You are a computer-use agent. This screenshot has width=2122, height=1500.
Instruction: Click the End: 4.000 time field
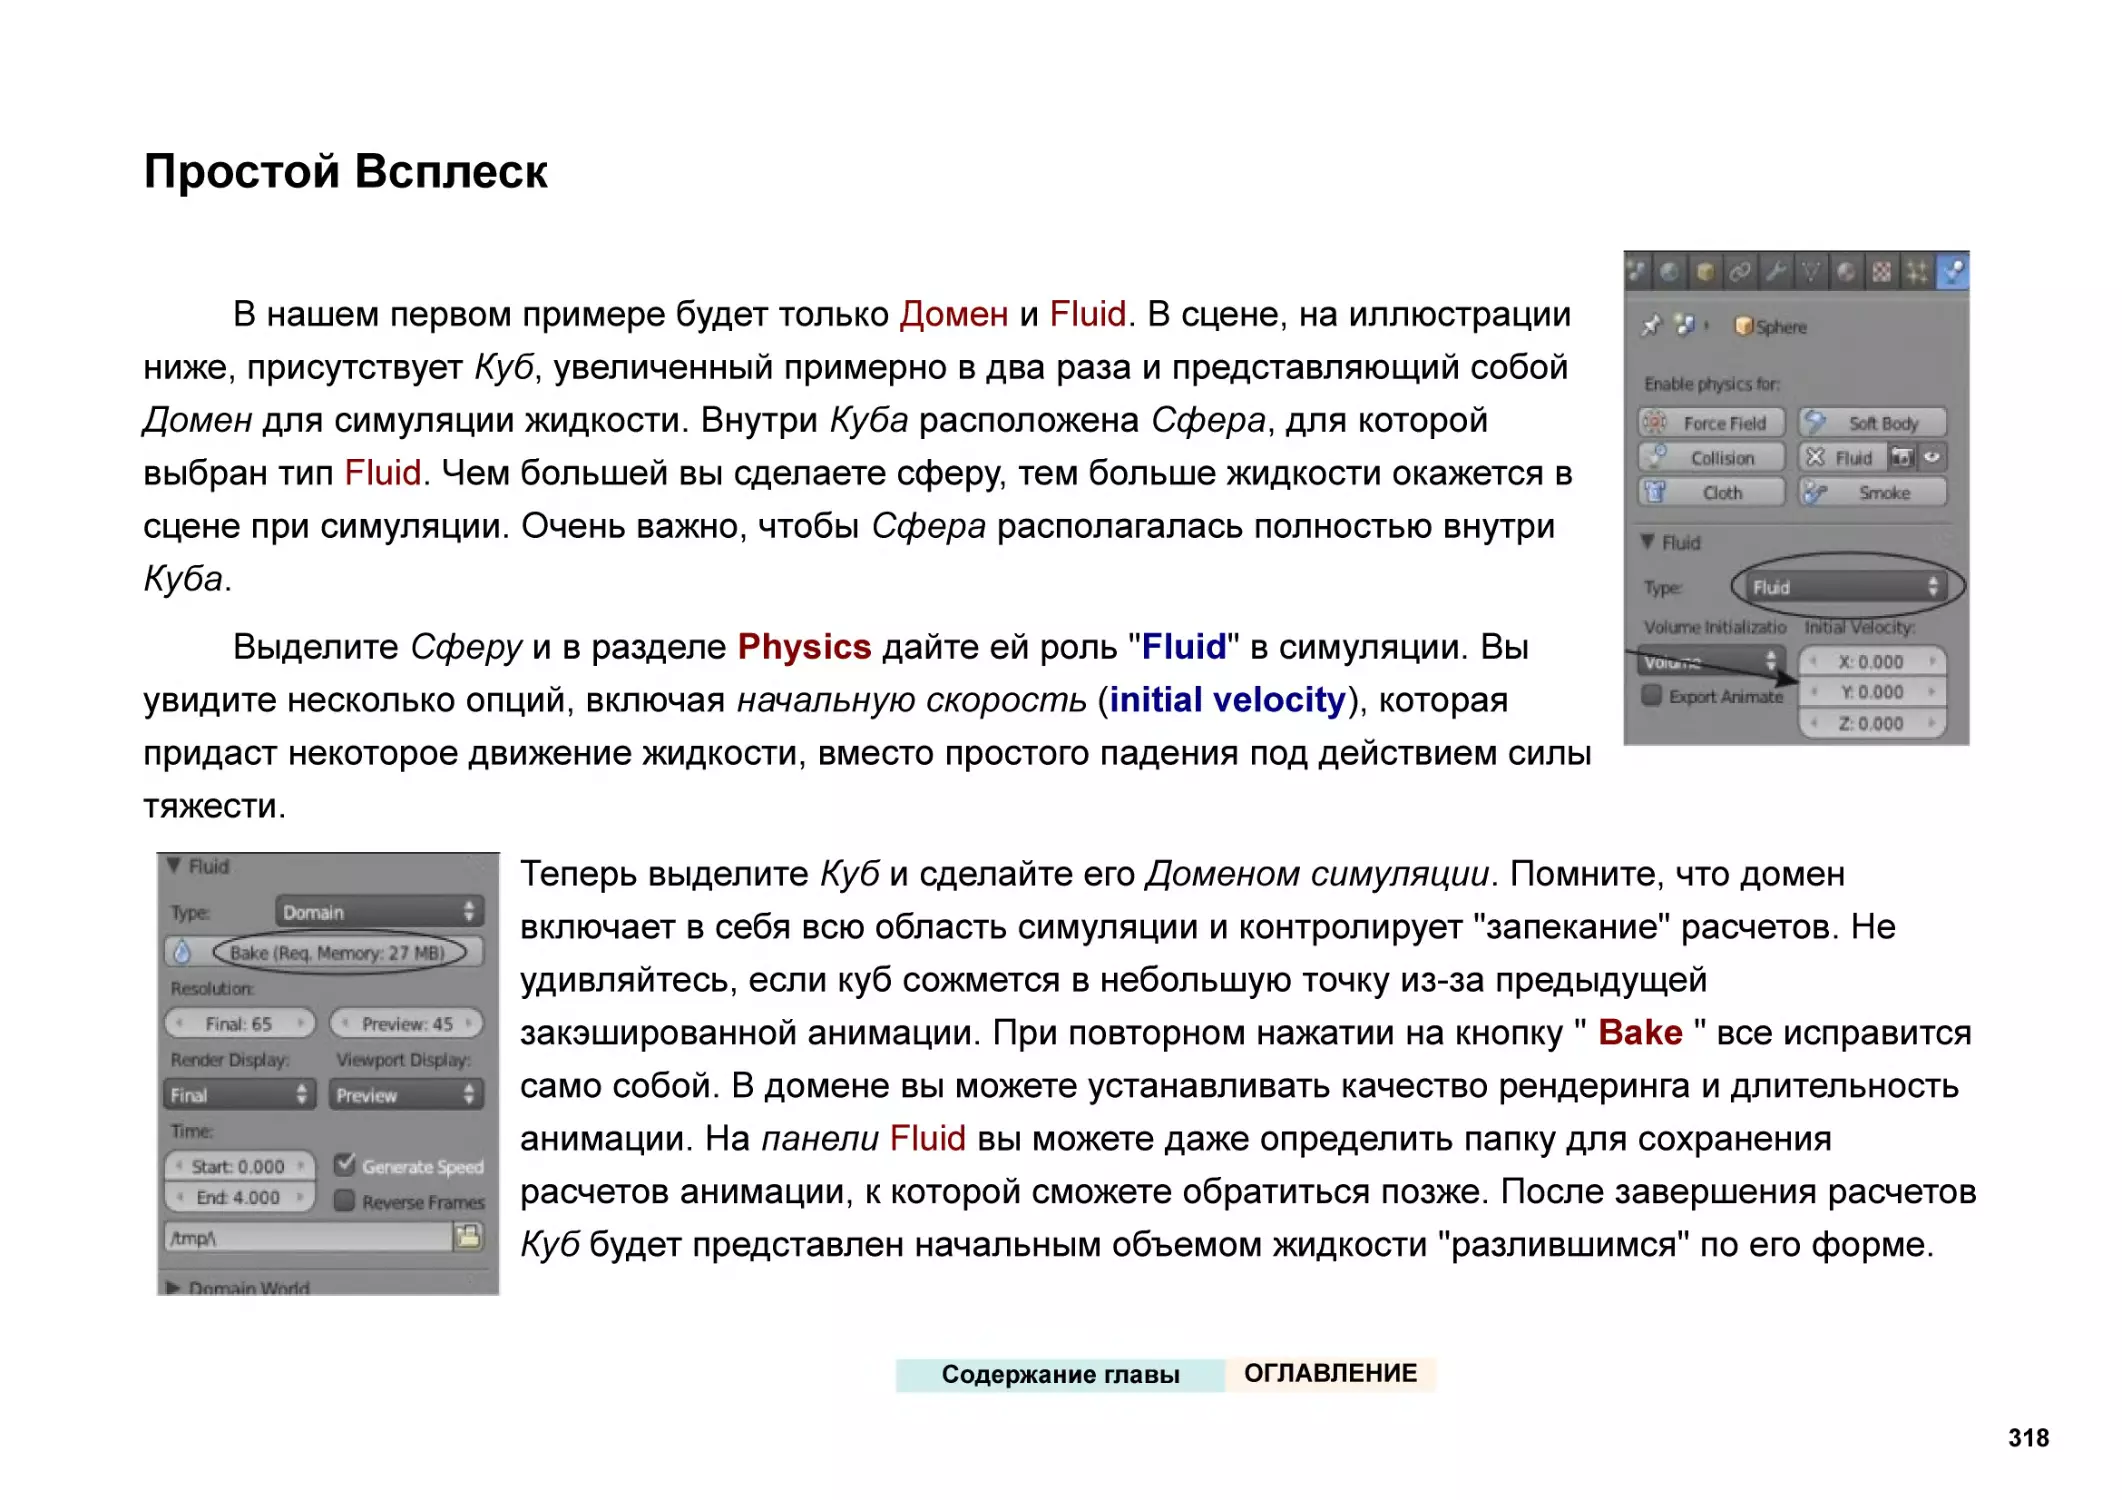pos(239,1197)
